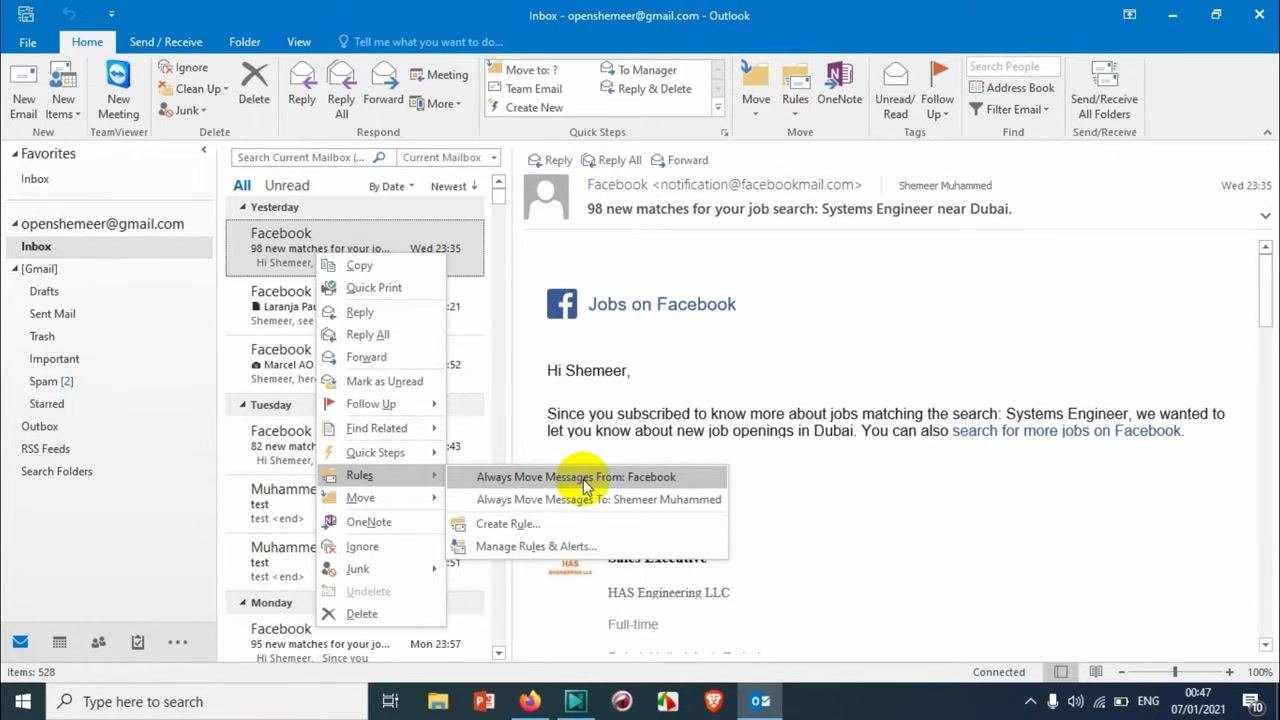Switch to the Folder tab
Screen dimensions: 1280x720
tap(244, 42)
